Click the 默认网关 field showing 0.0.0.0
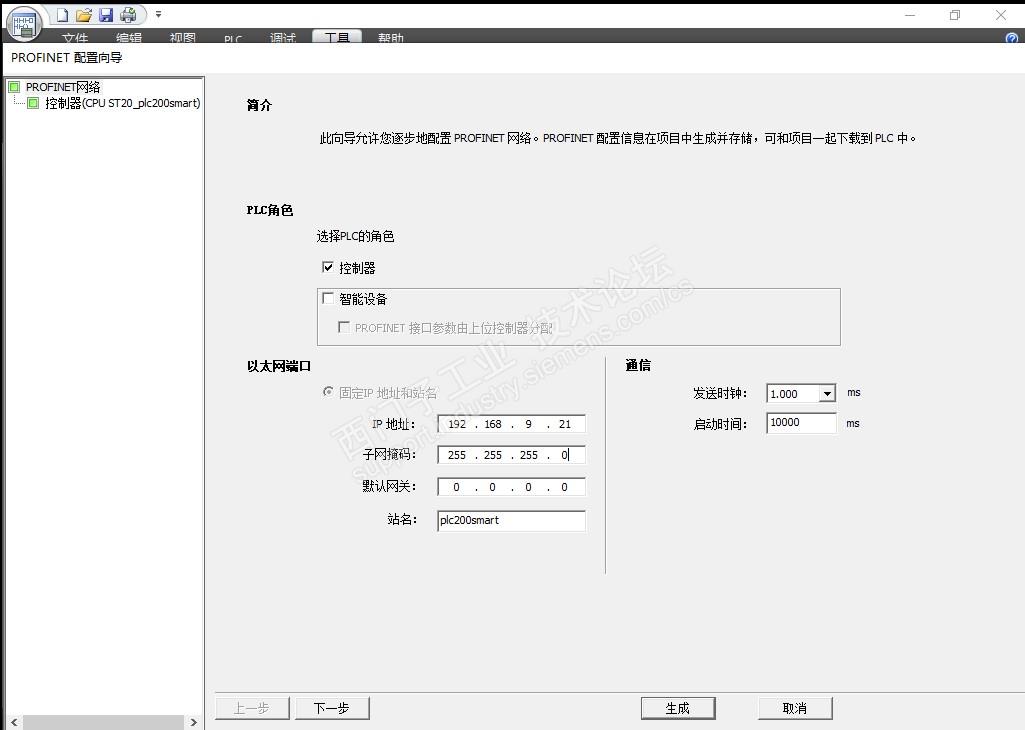The width and height of the screenshot is (1025, 730). click(511, 487)
